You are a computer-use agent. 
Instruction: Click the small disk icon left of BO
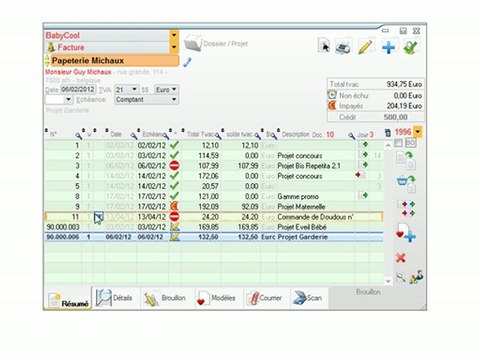(398, 143)
